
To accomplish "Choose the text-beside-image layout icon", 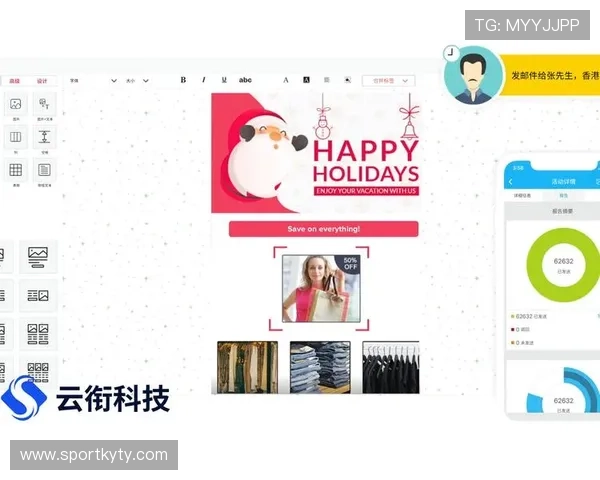I will [38, 296].
